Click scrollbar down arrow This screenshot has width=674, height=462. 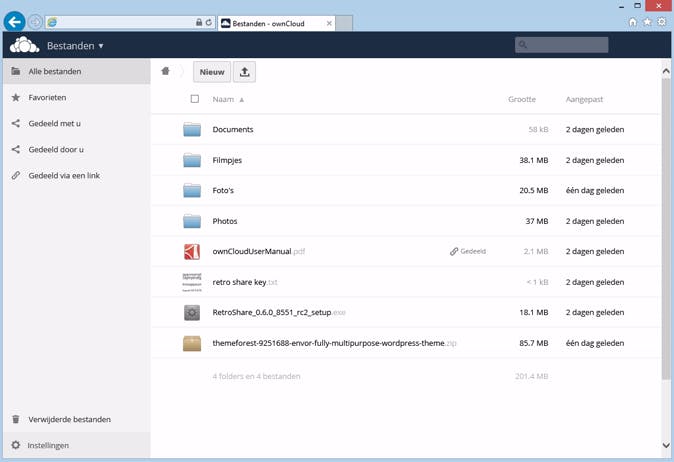tap(666, 446)
